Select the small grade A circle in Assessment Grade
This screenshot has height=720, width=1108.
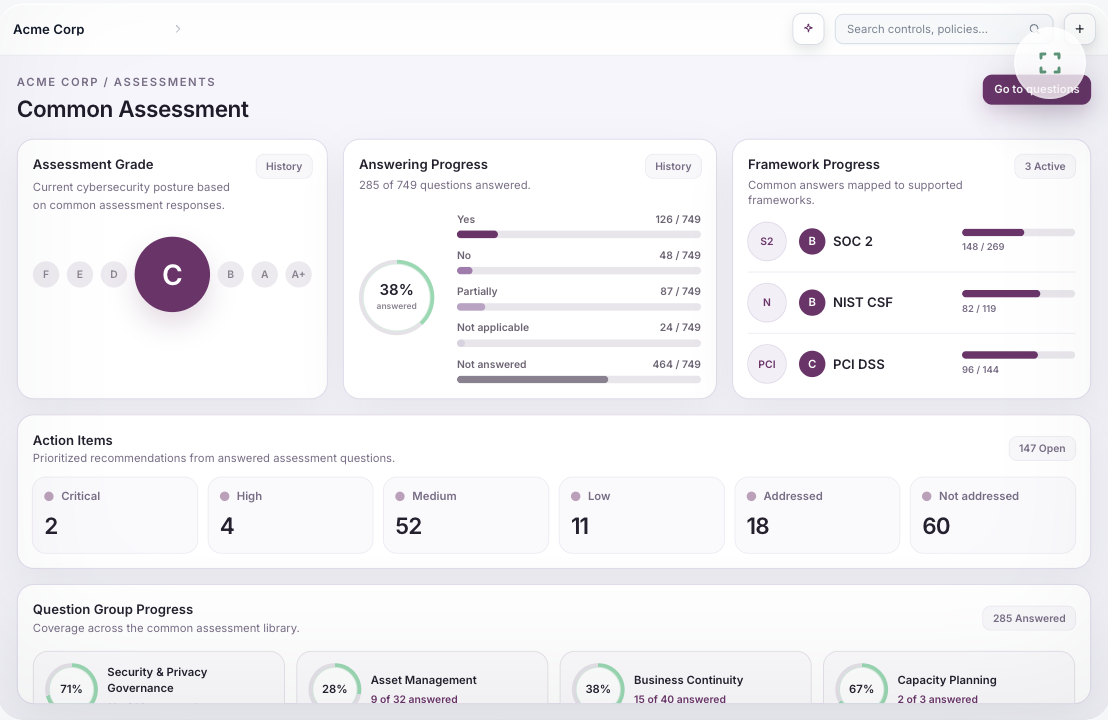[265, 274]
